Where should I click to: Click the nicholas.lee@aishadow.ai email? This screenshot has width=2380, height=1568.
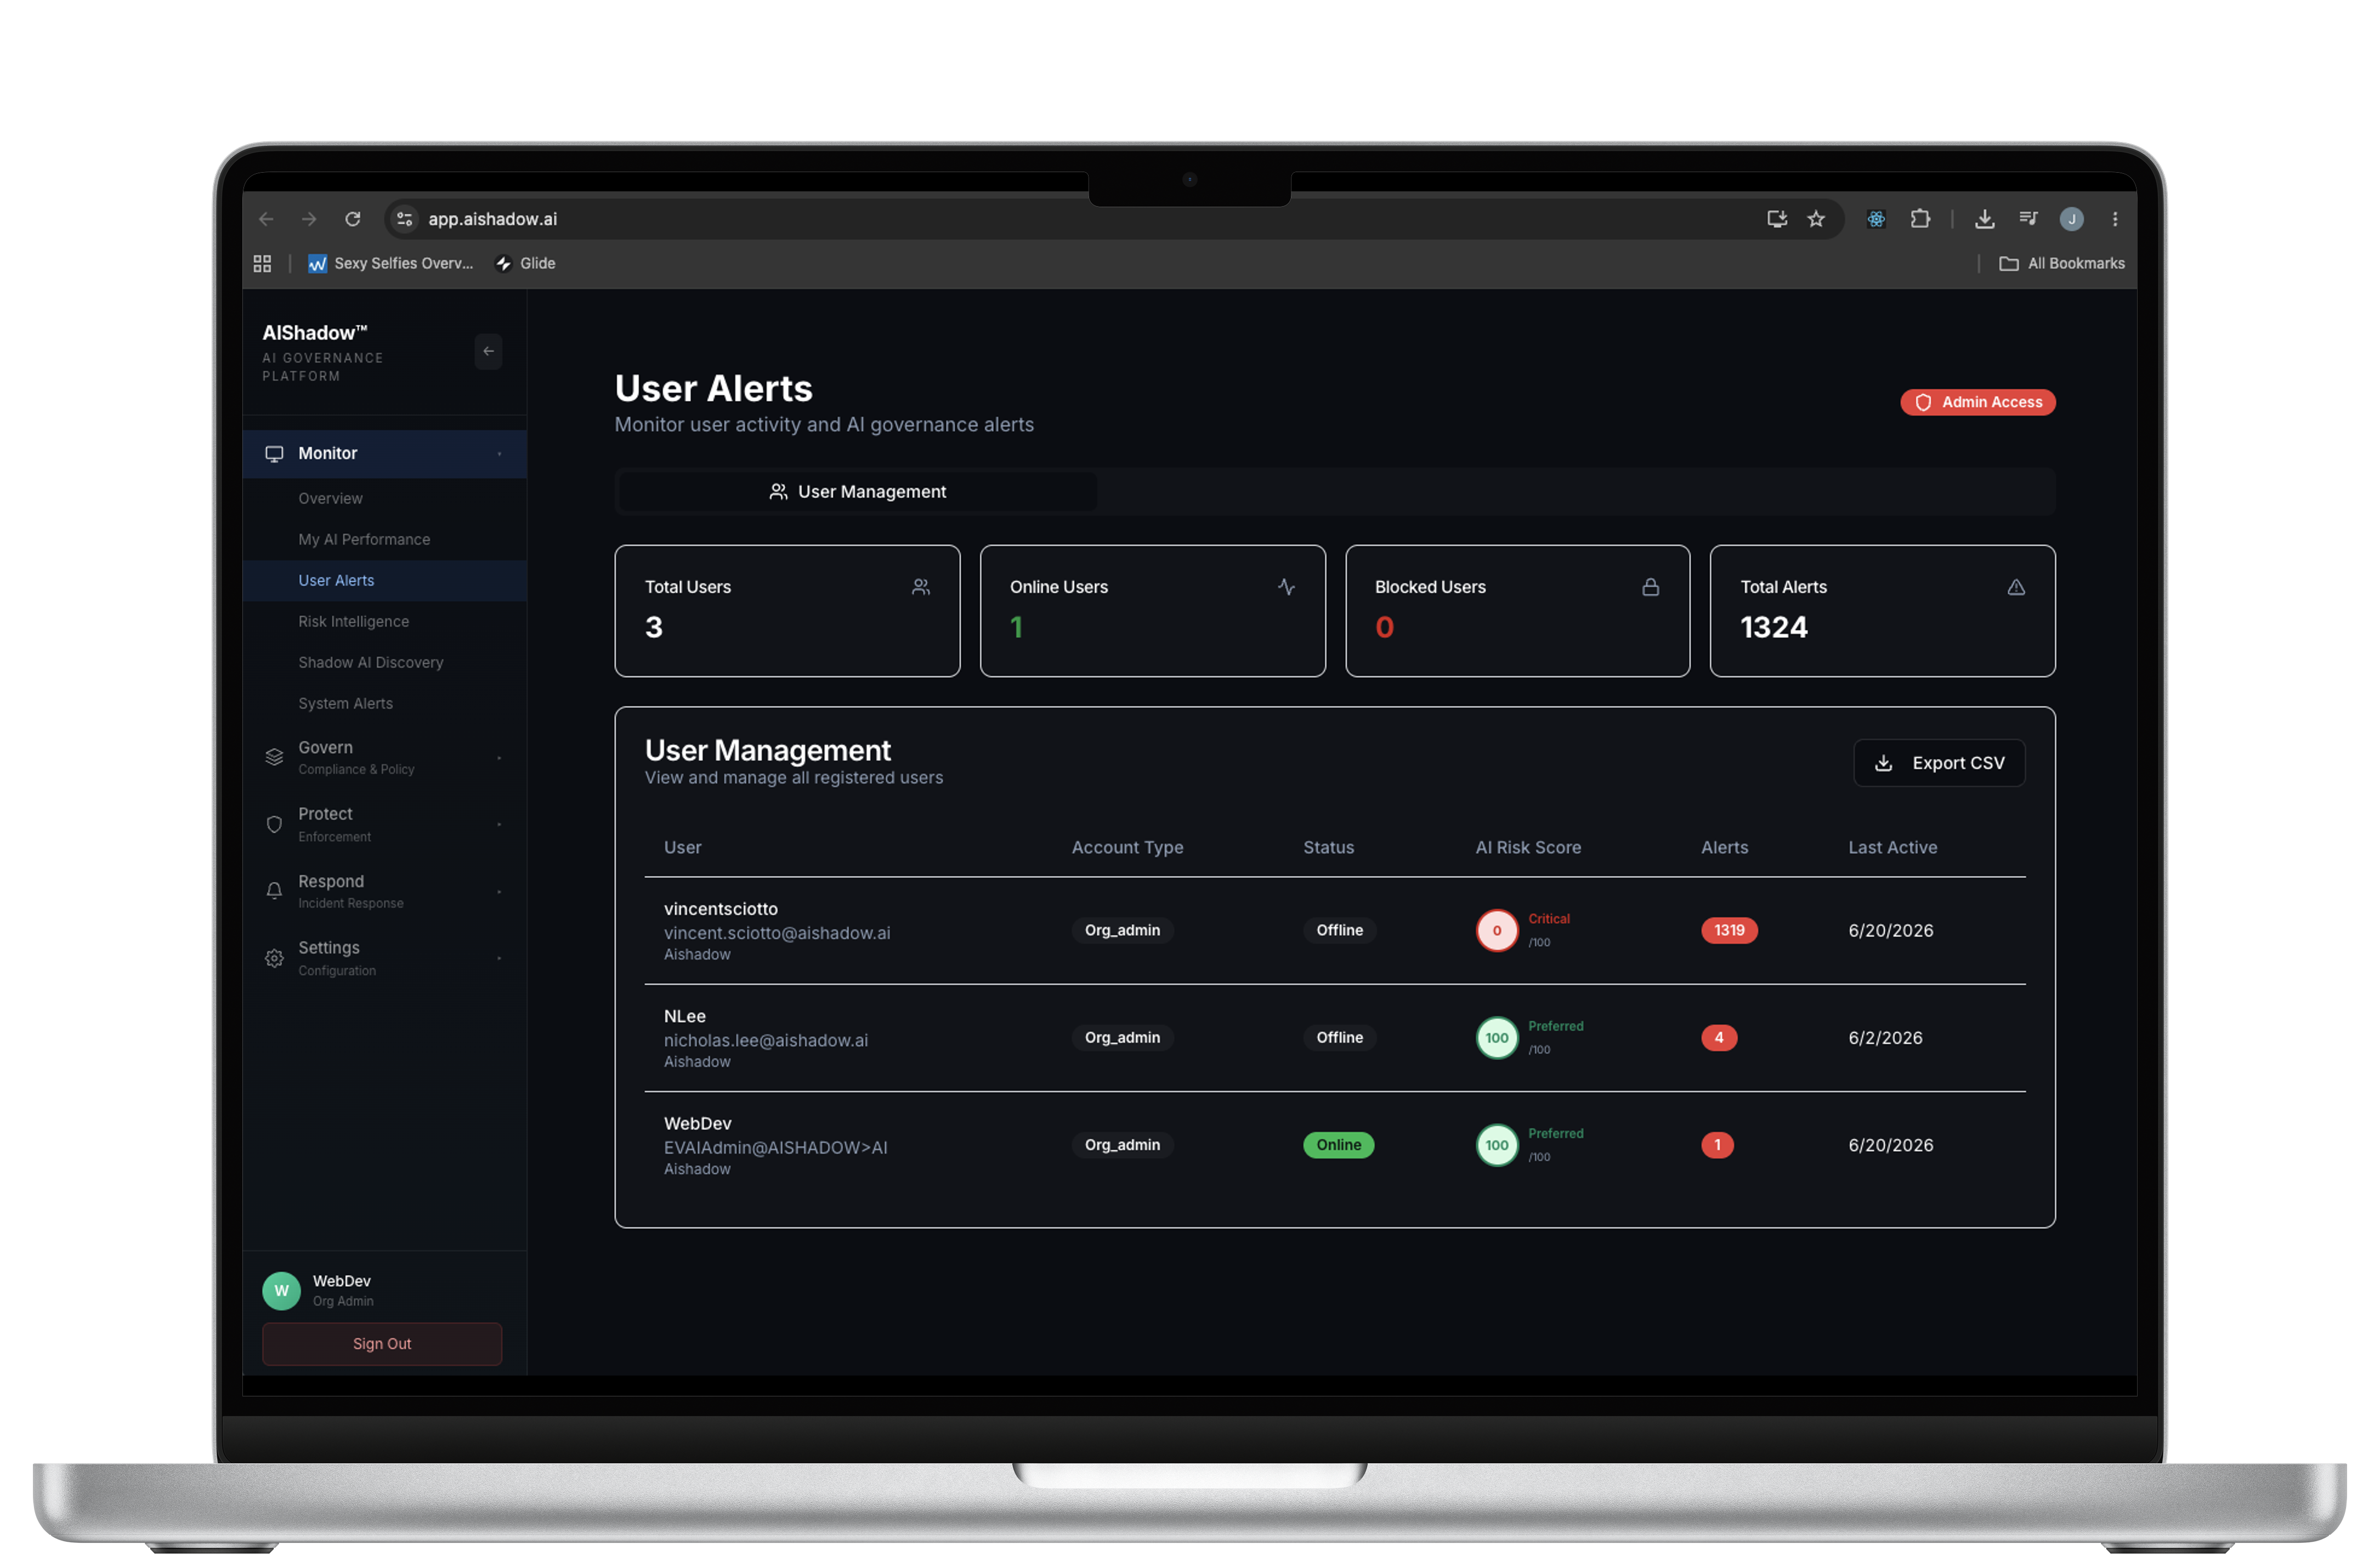(766, 1040)
